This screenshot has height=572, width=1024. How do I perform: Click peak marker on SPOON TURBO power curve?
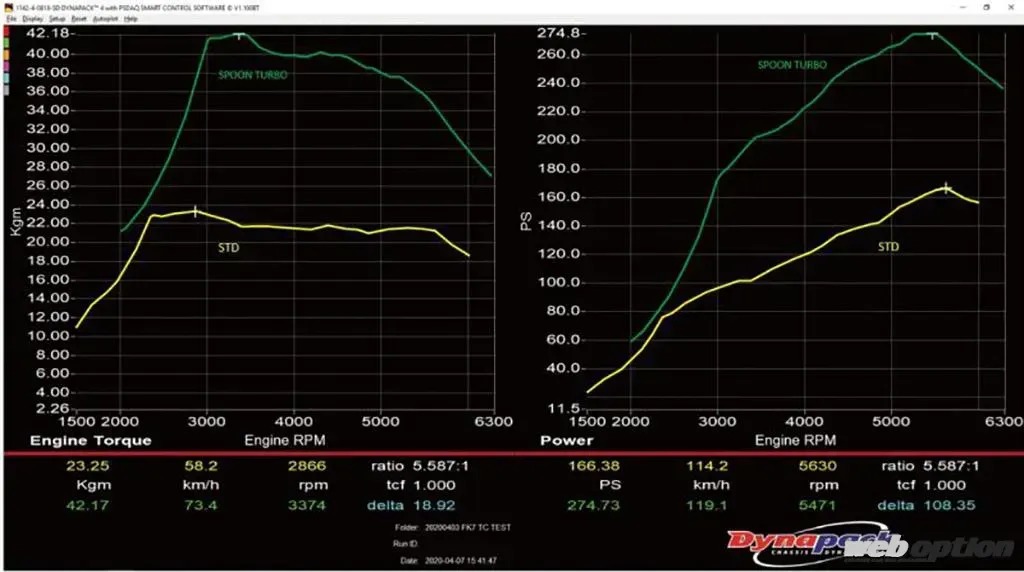tap(932, 34)
